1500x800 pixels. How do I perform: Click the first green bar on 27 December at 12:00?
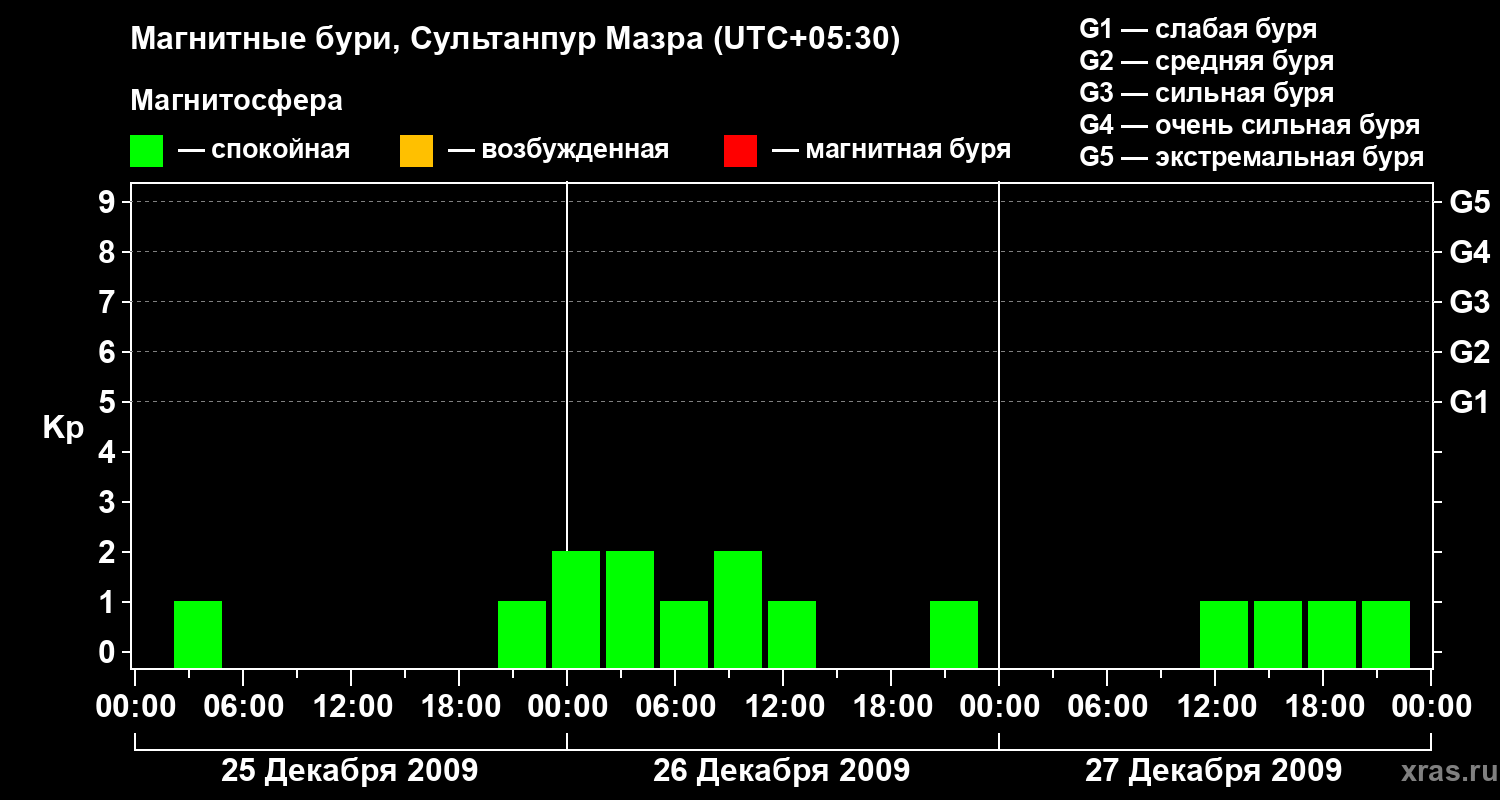pyautogui.click(x=1224, y=634)
